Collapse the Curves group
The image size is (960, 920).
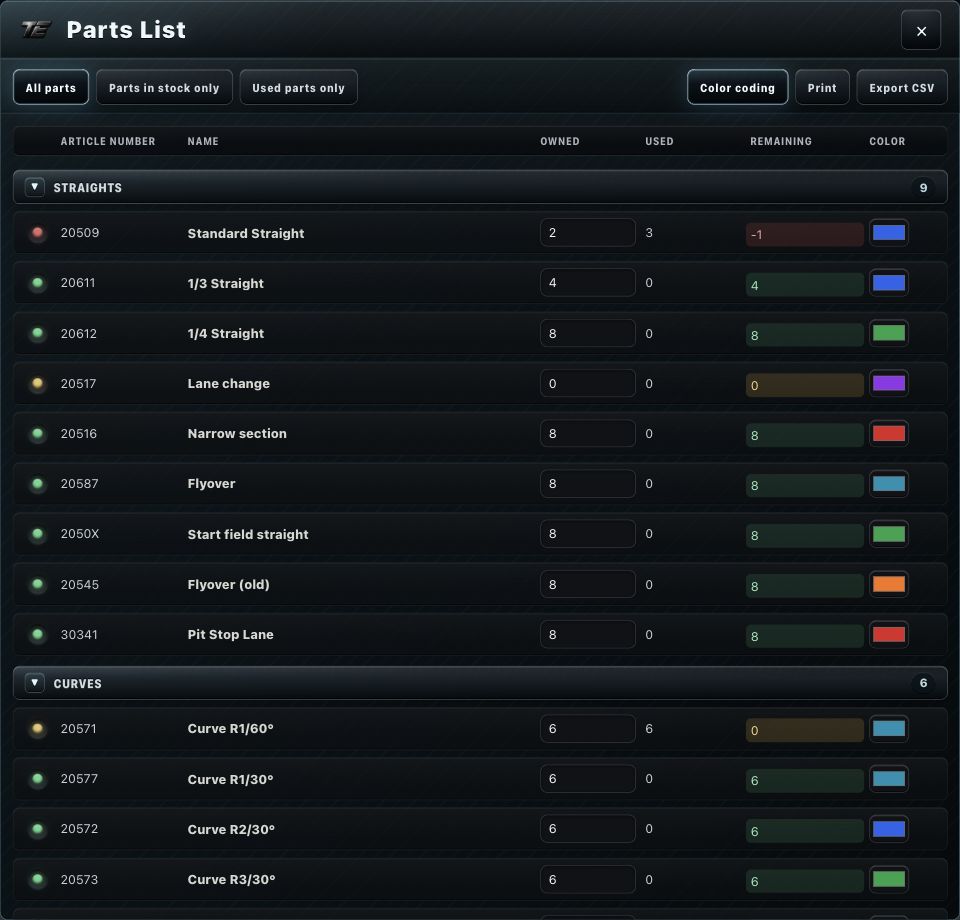35,683
